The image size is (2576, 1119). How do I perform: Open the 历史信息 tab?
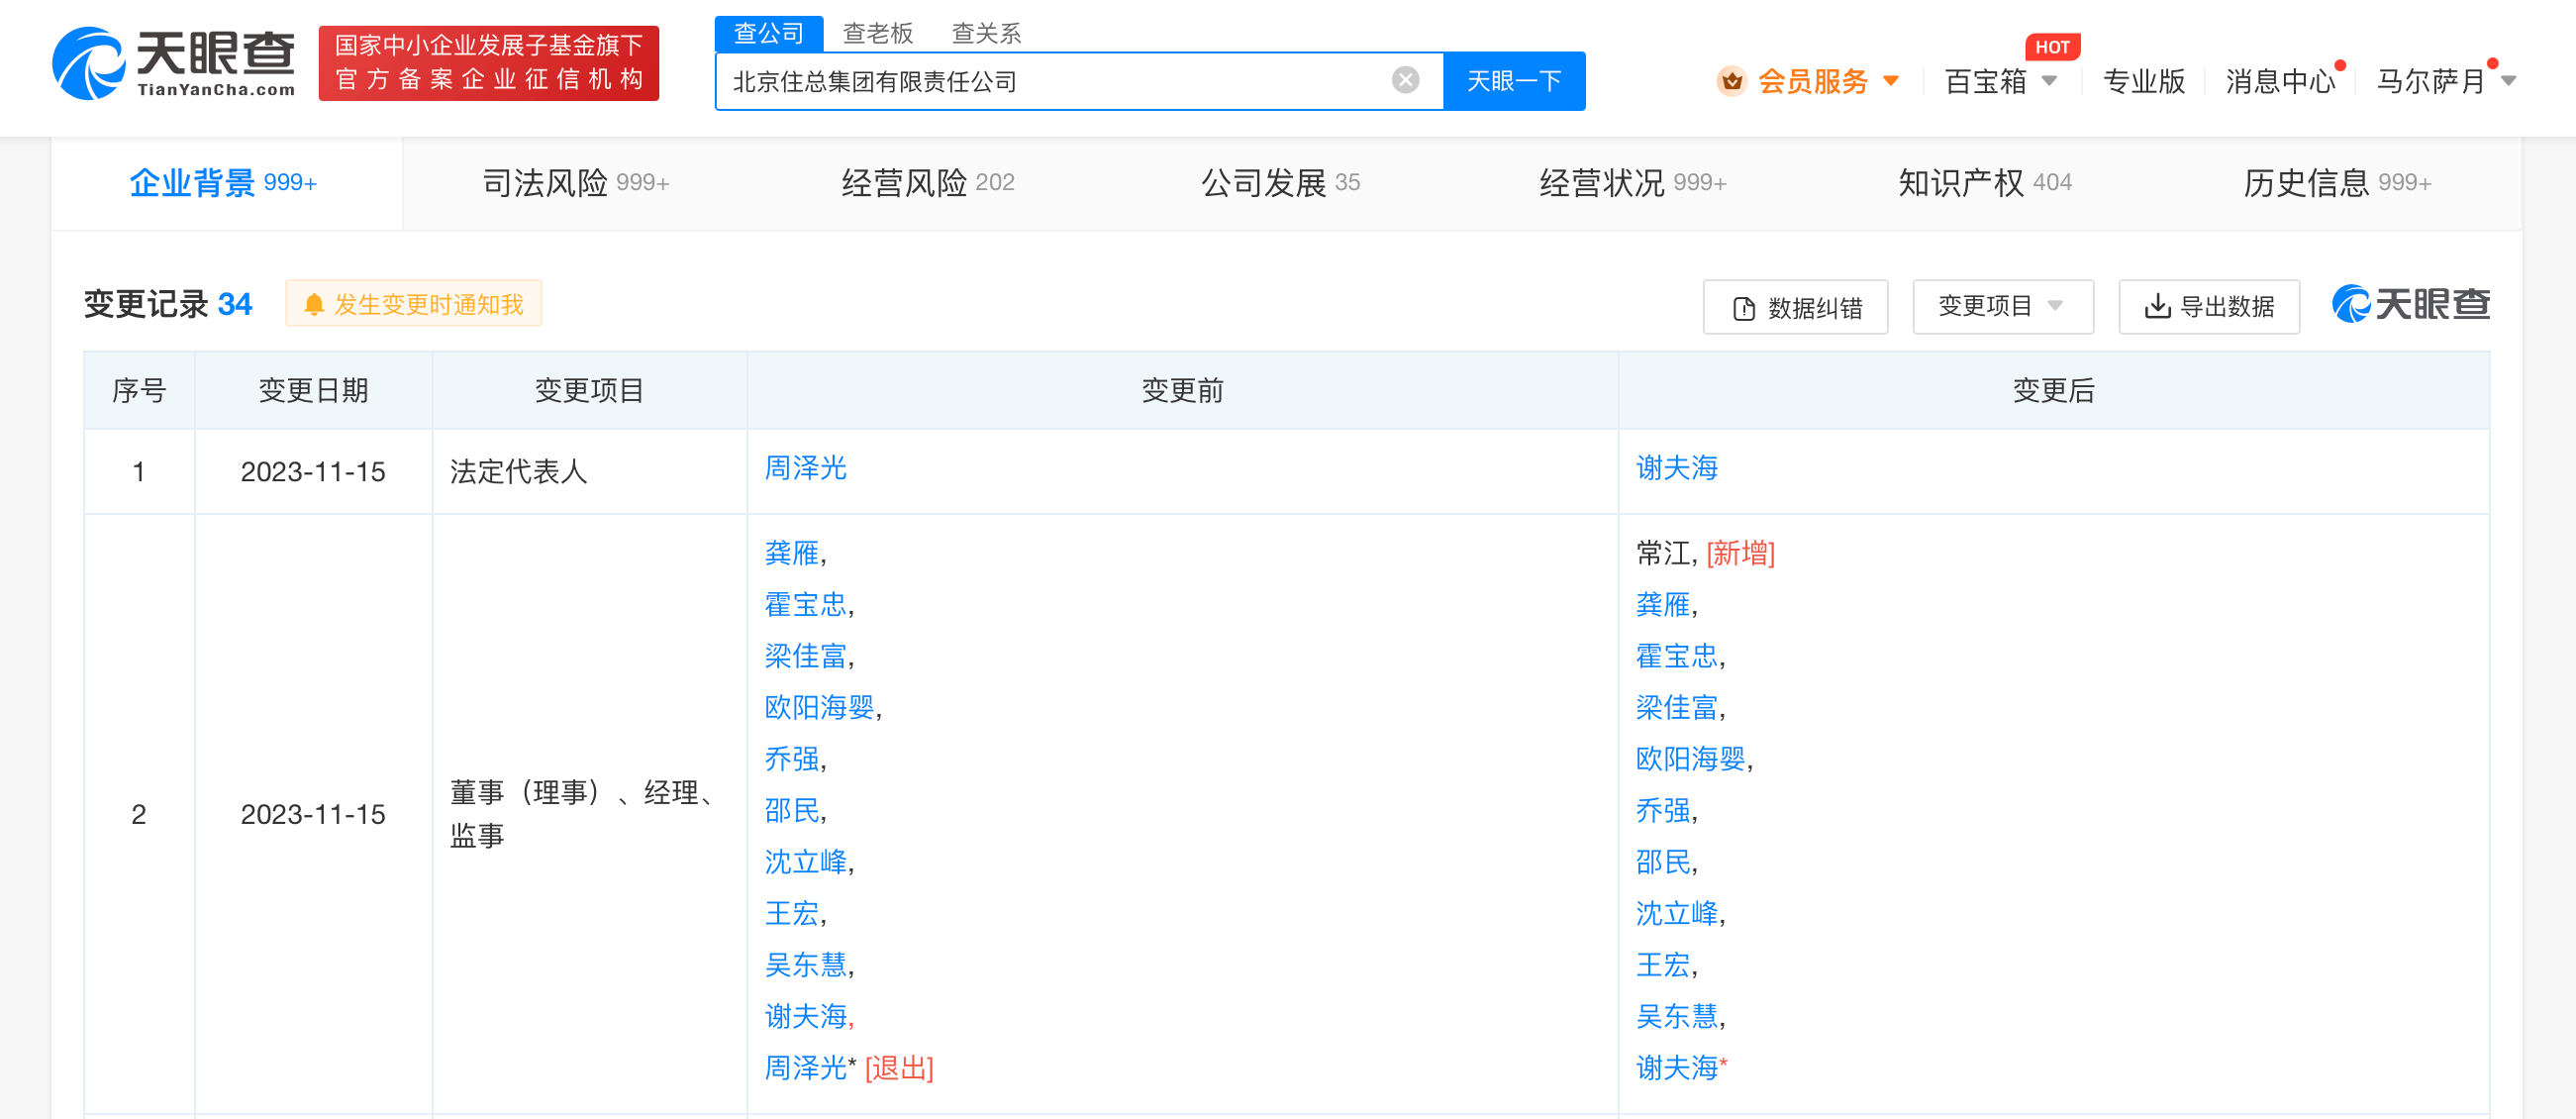tap(2337, 183)
